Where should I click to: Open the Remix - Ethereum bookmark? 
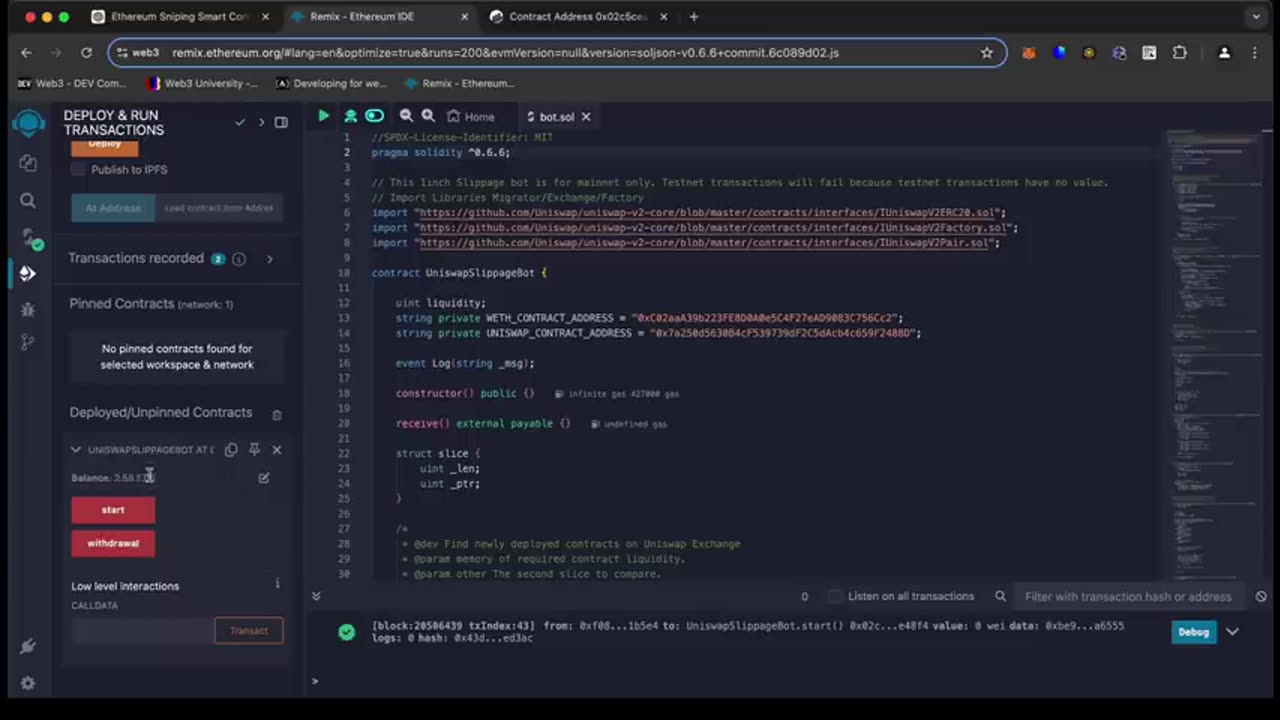click(460, 83)
